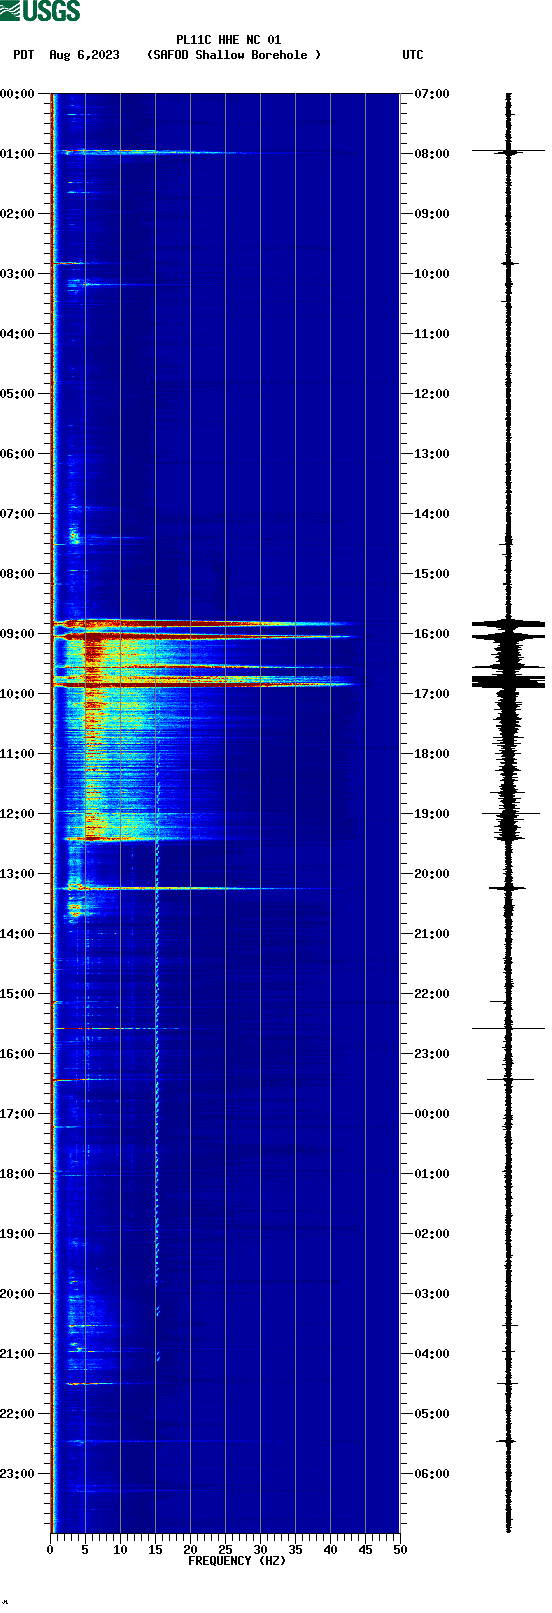This screenshot has width=552, height=1613.
Task: Click the 25 Hz frequency tick label
Action: point(225,1550)
